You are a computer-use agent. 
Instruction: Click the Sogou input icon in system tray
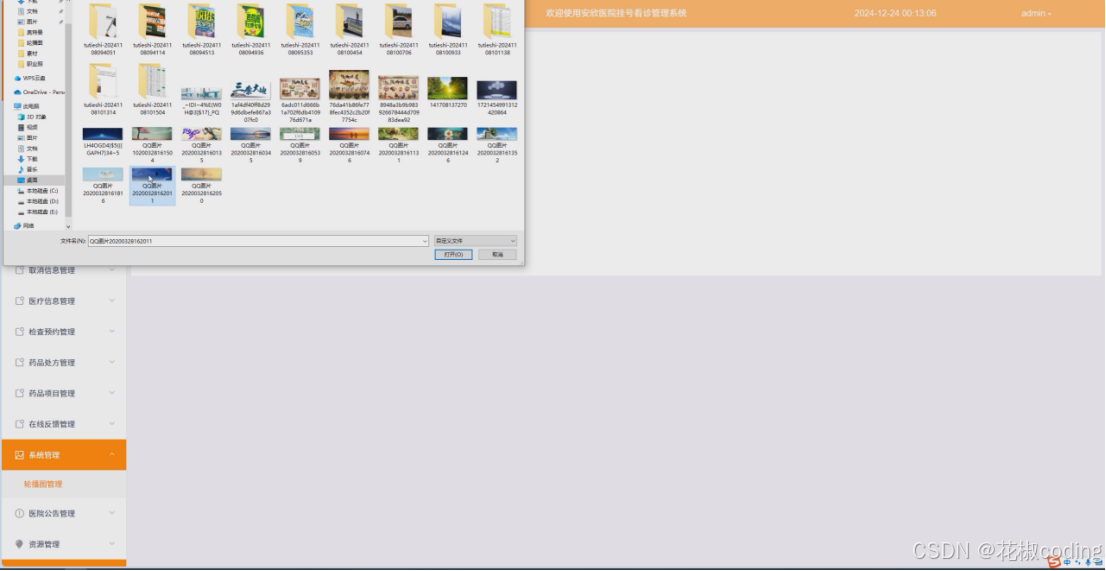click(1054, 562)
